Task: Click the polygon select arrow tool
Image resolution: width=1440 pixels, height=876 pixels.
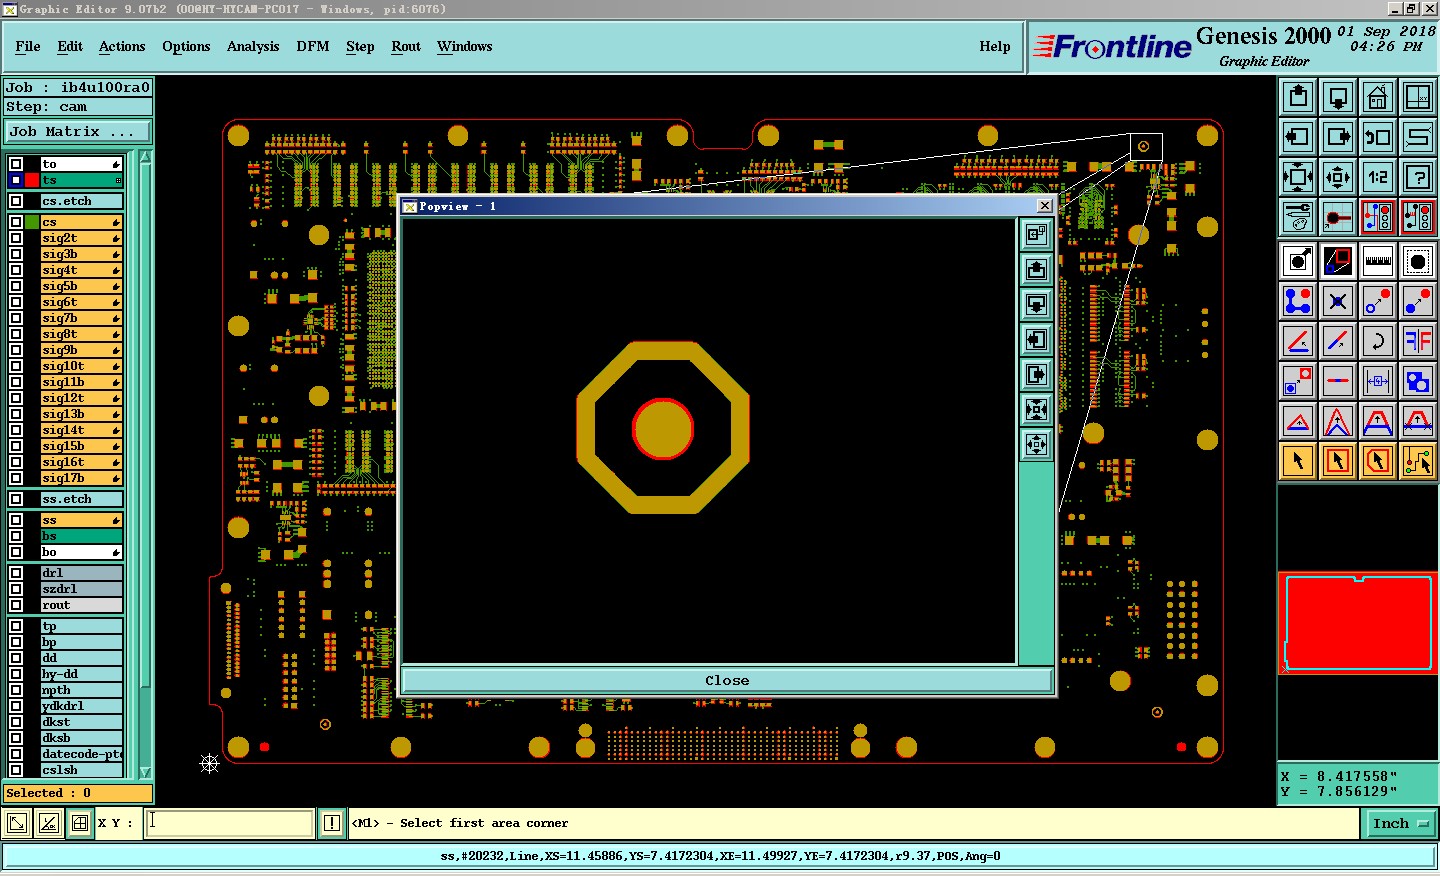Action: [x=1378, y=461]
